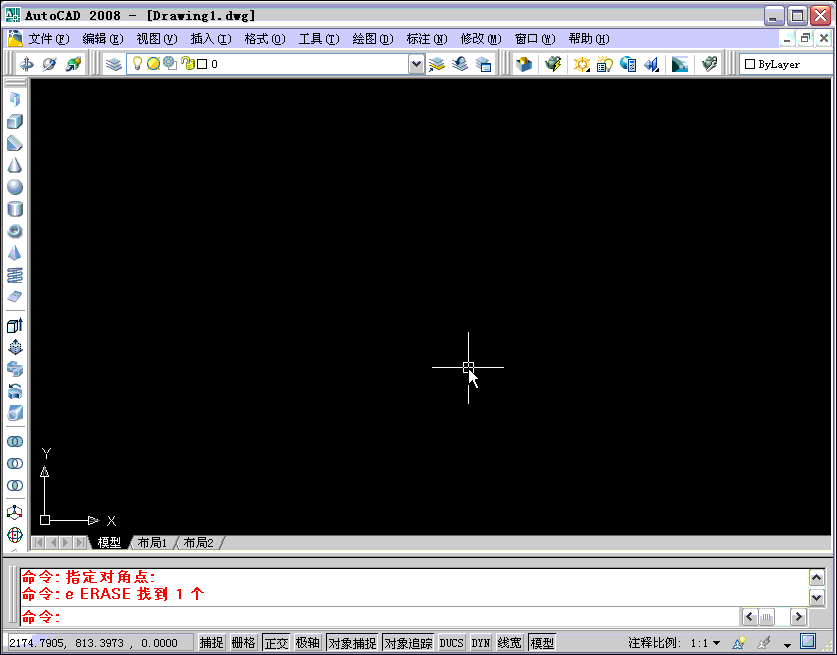Switch to the 布局1 tab
This screenshot has width=837, height=655.
152,542
